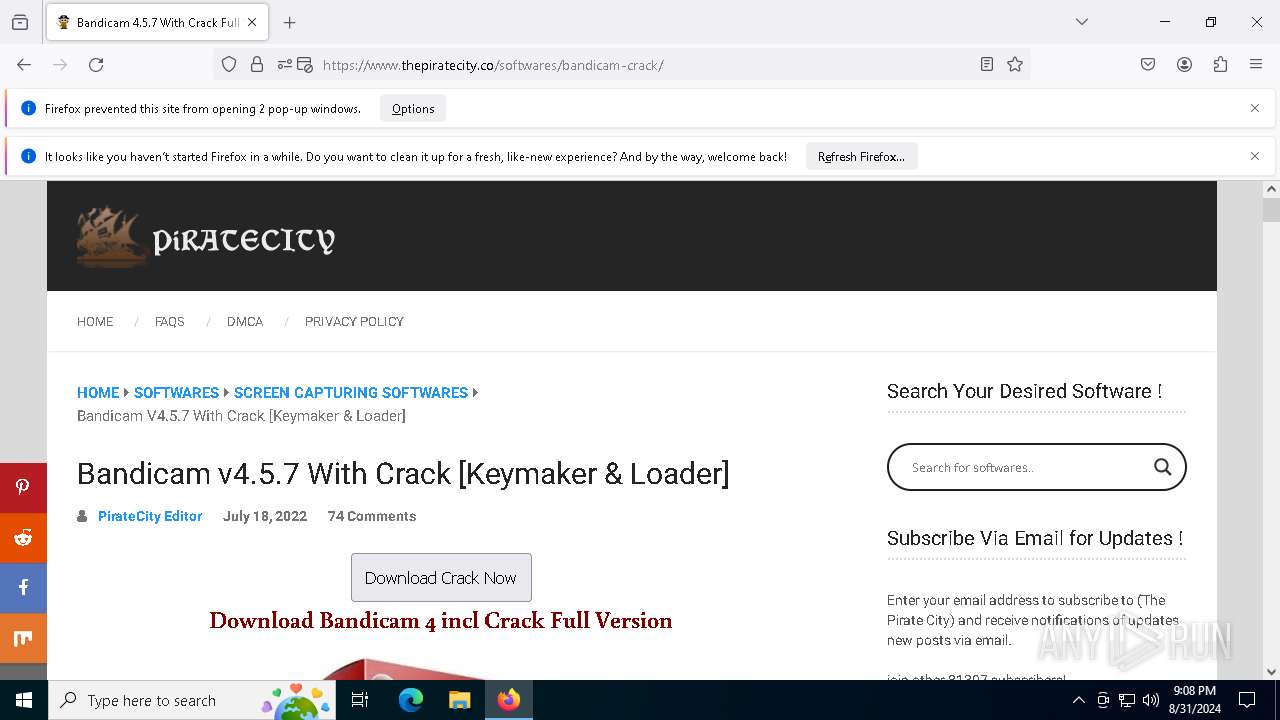The height and width of the screenshot is (720, 1280).
Task: Open DMCA menu item
Action: click(245, 322)
